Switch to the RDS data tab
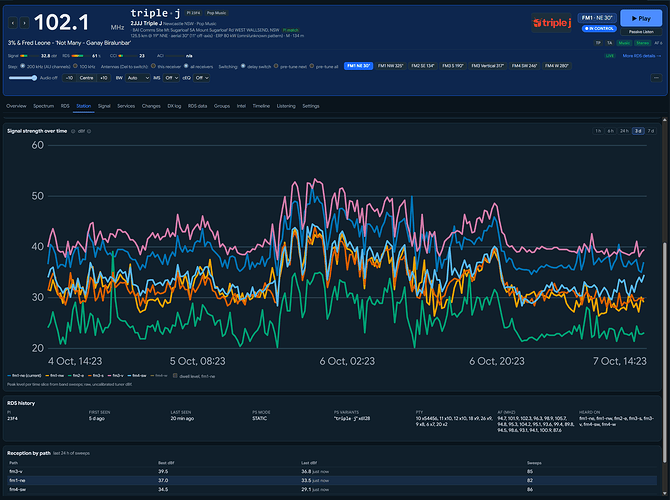 coord(197,106)
